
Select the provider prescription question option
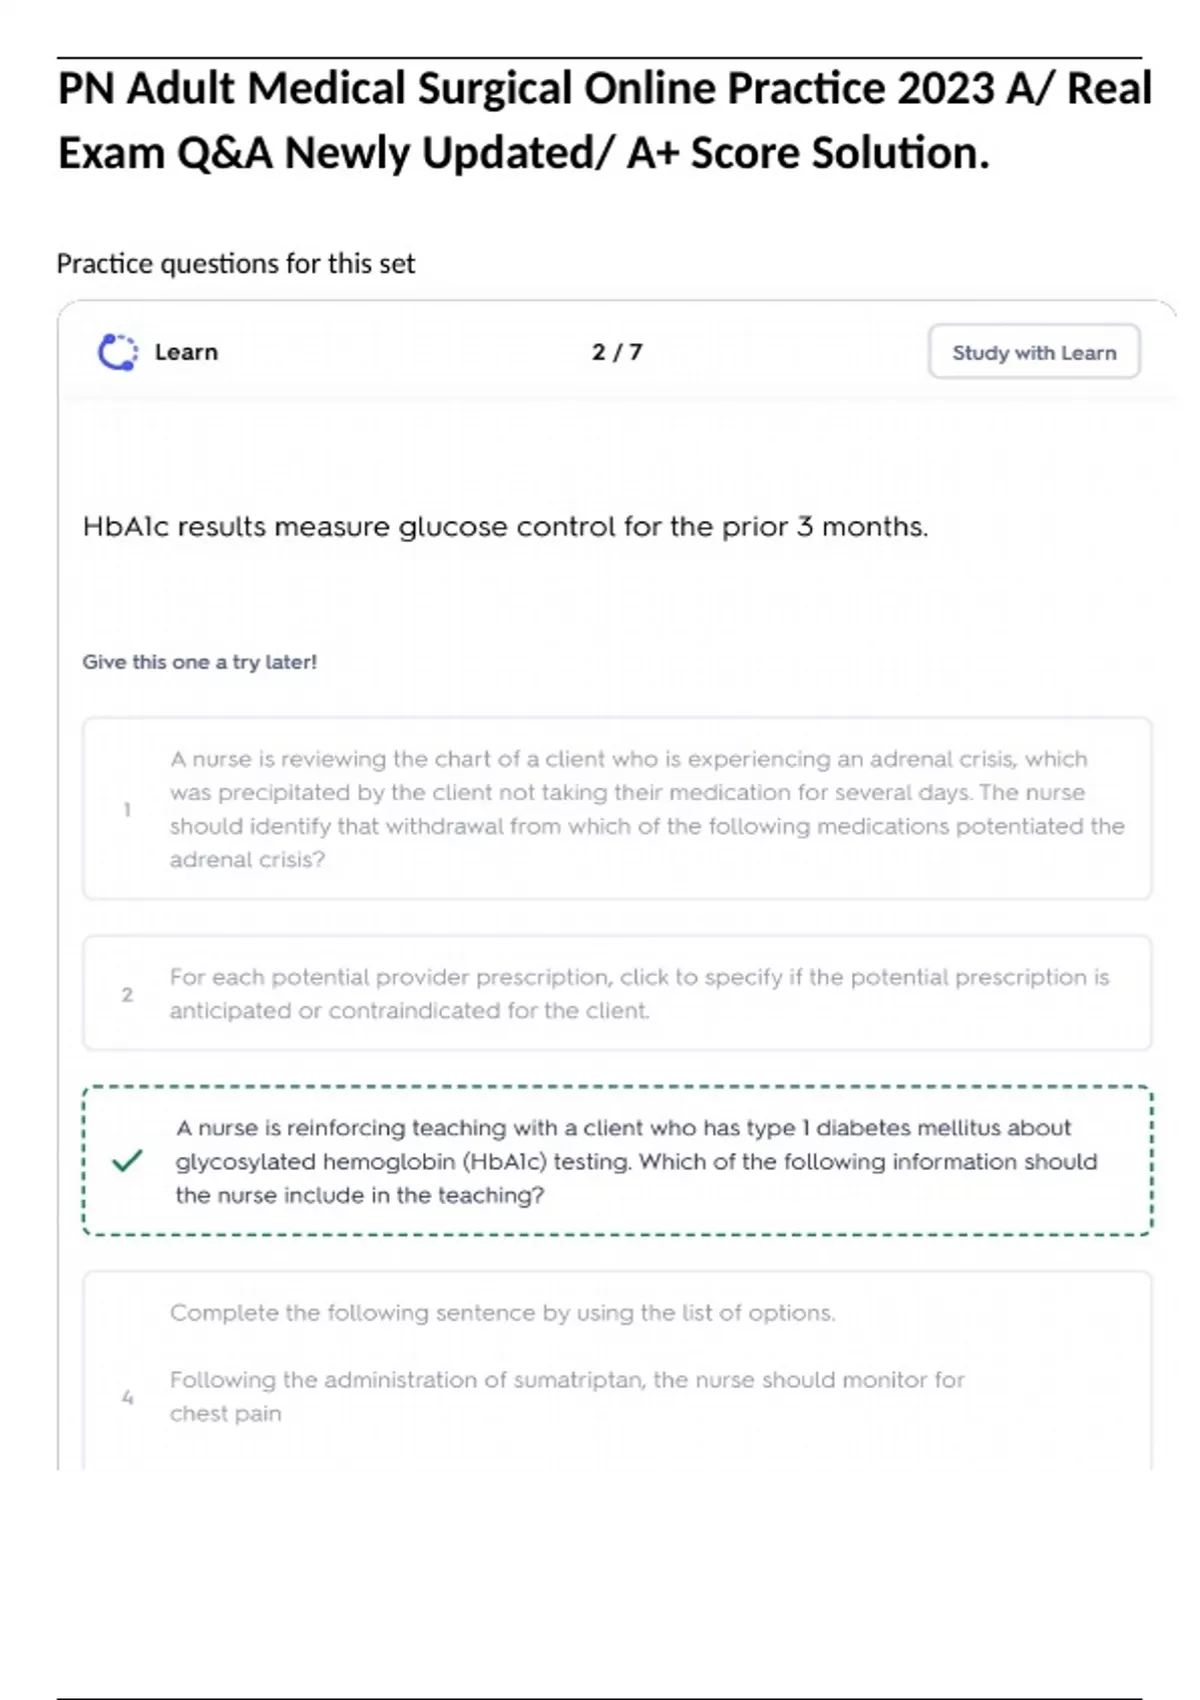click(x=640, y=993)
